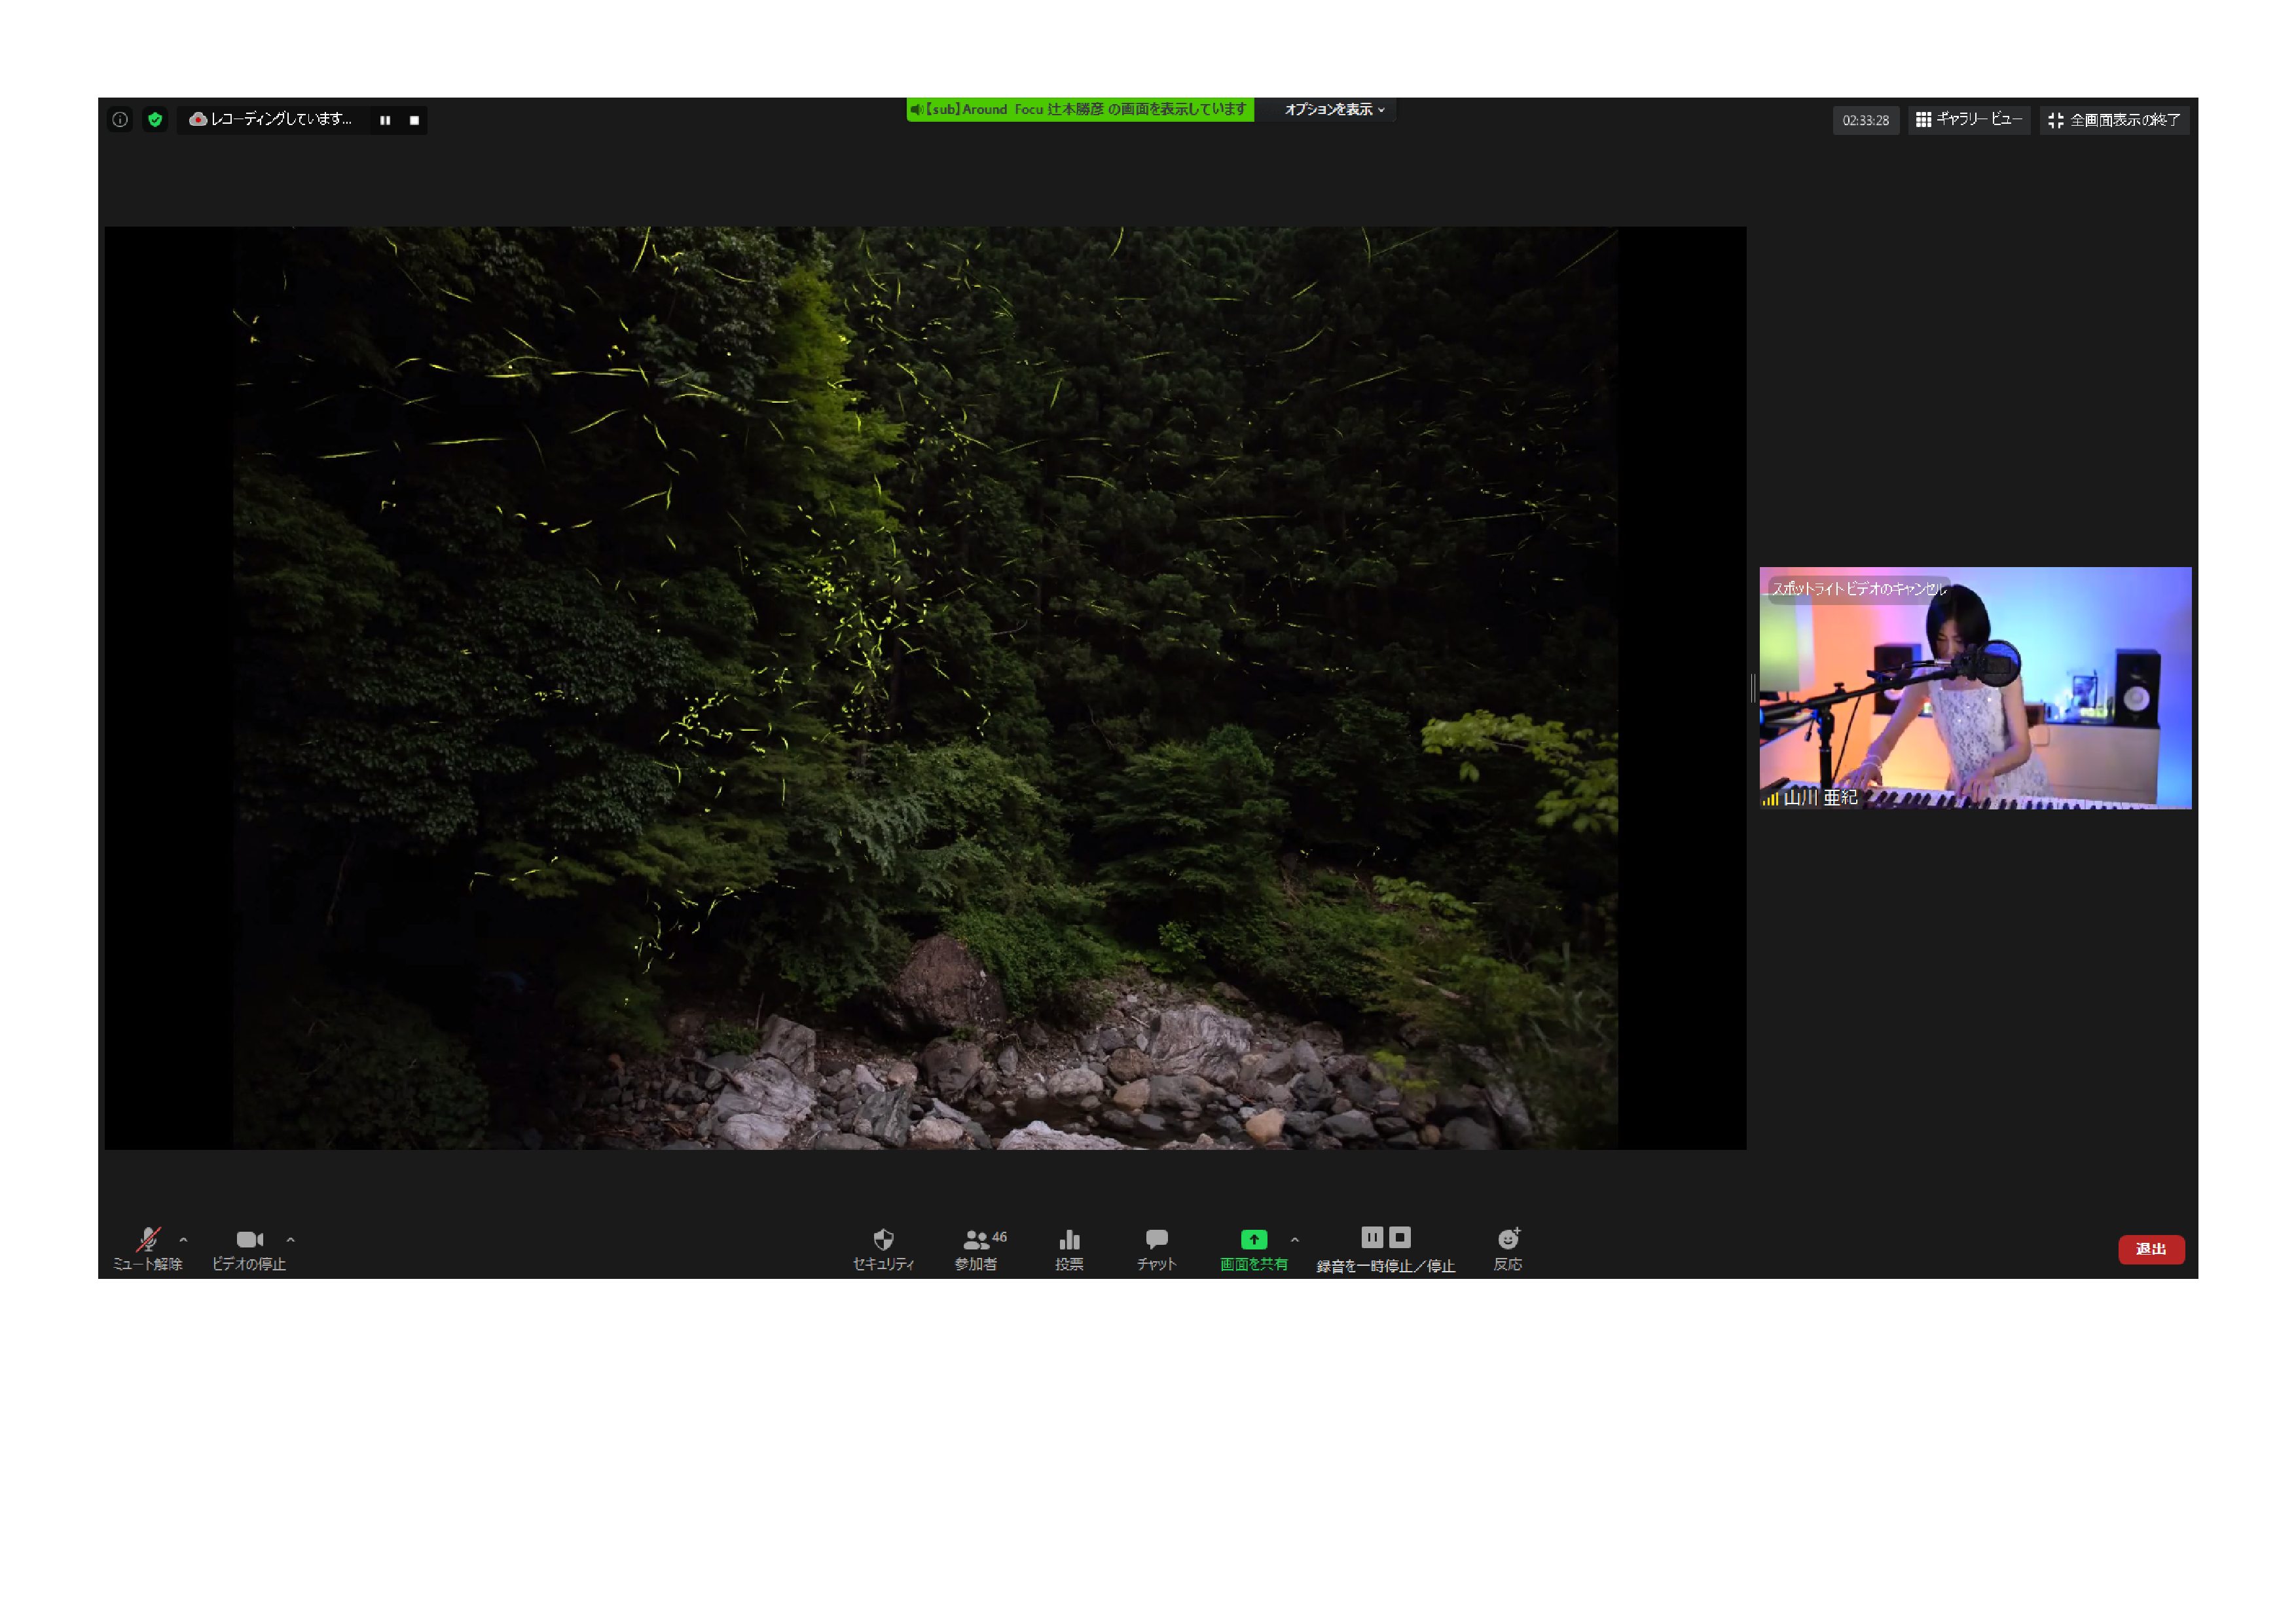This screenshot has height=1624, width=2296.
Task: Unmute microphone (ミュート解除)
Action: pos(148,1249)
